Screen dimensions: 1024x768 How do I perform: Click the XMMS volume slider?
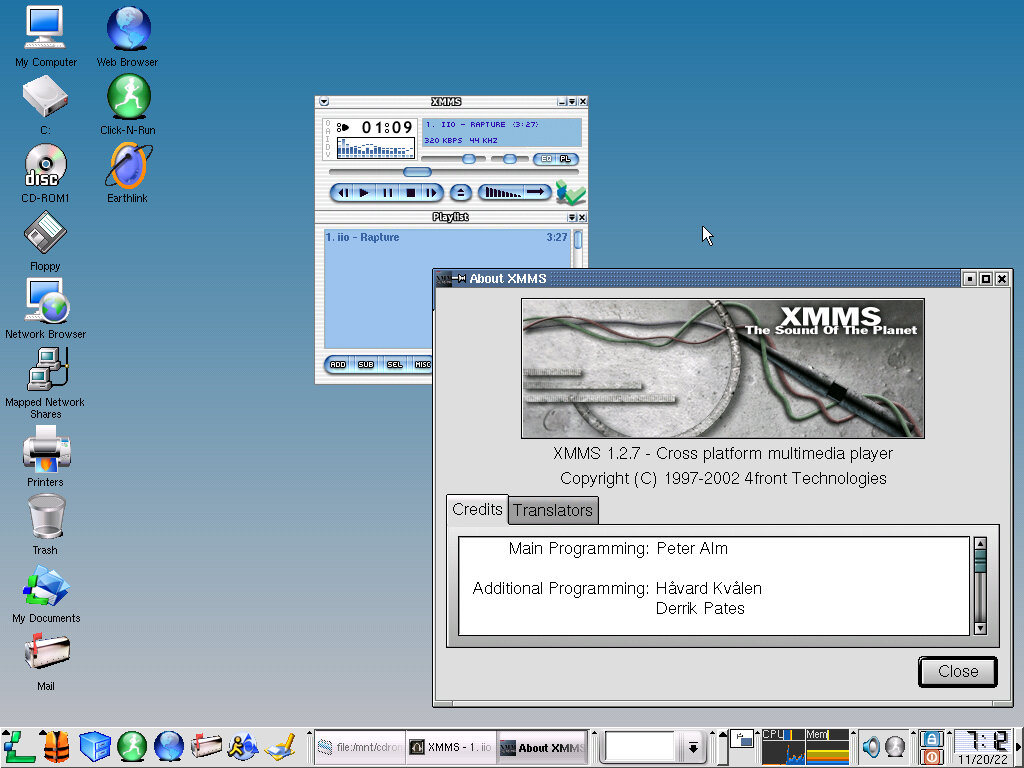468,159
